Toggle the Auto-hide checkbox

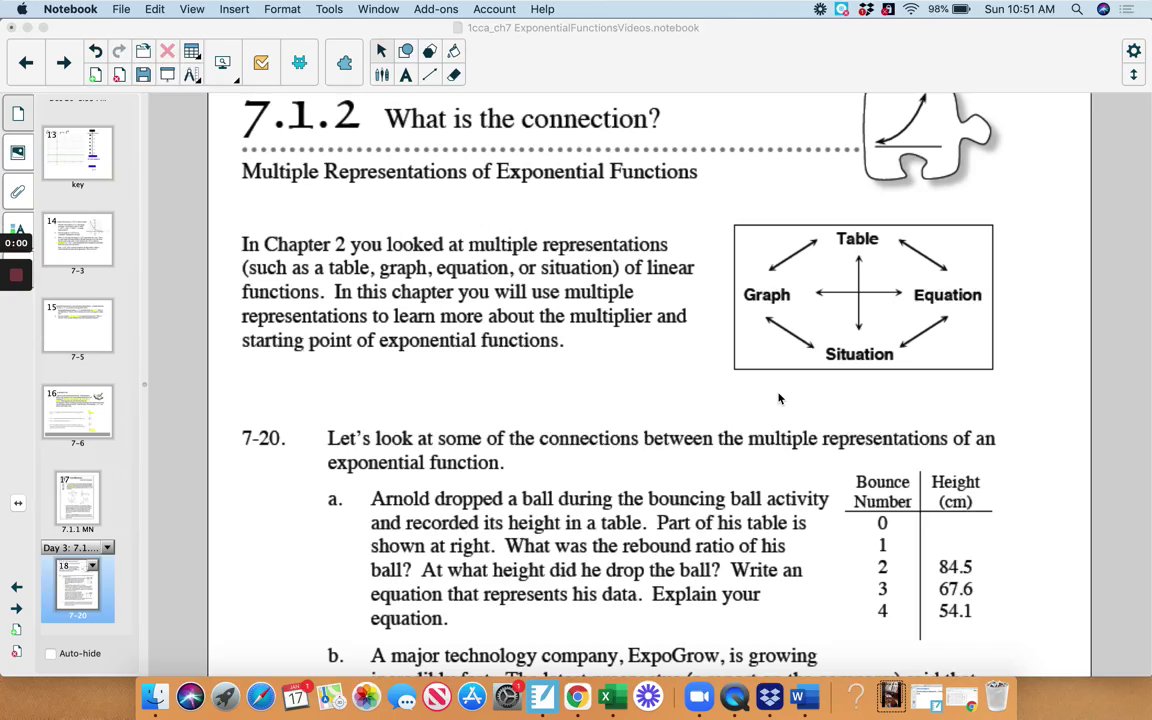[x=51, y=654]
